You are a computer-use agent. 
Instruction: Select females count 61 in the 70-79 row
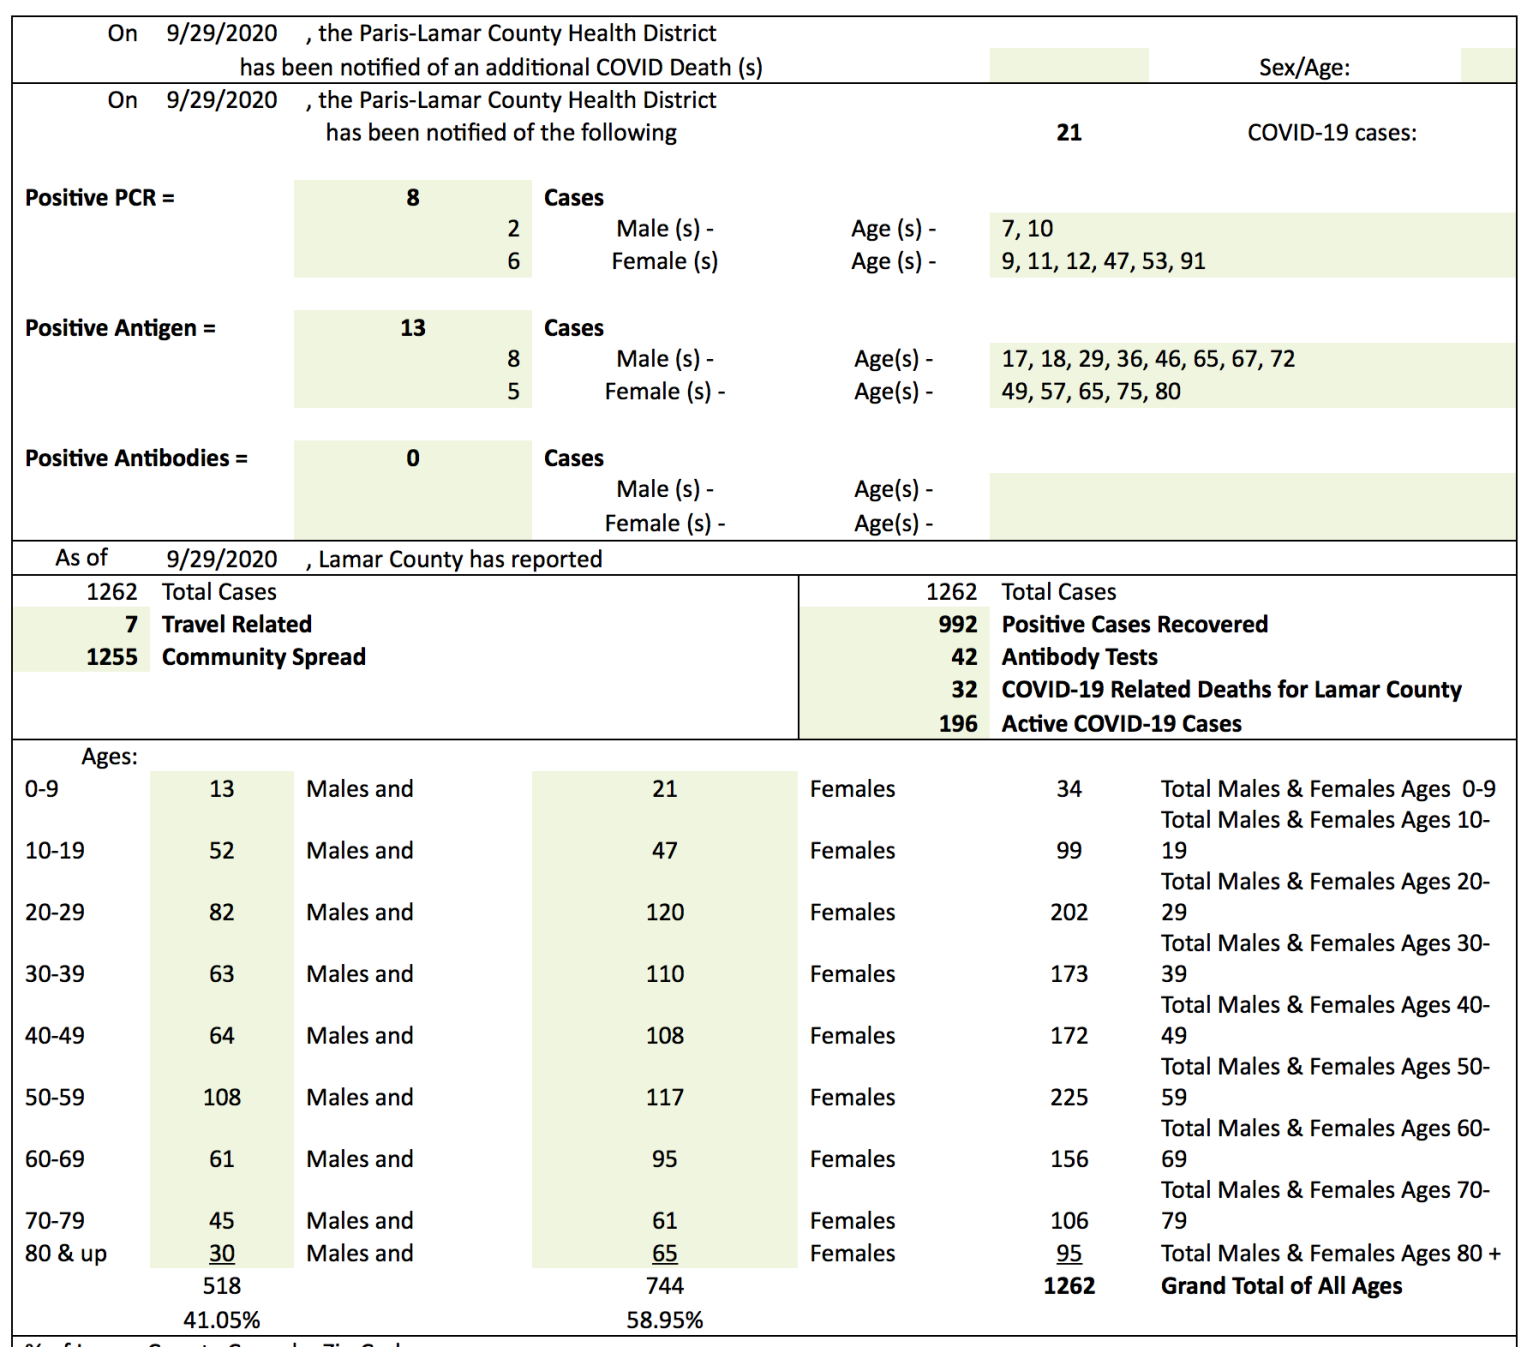coord(665,1221)
